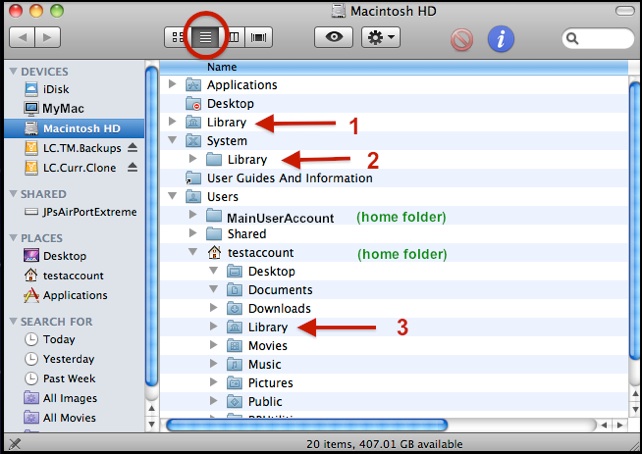The height and width of the screenshot is (454, 642).
Task: Go forward with the right arrow button
Action: pyautogui.click(x=47, y=38)
